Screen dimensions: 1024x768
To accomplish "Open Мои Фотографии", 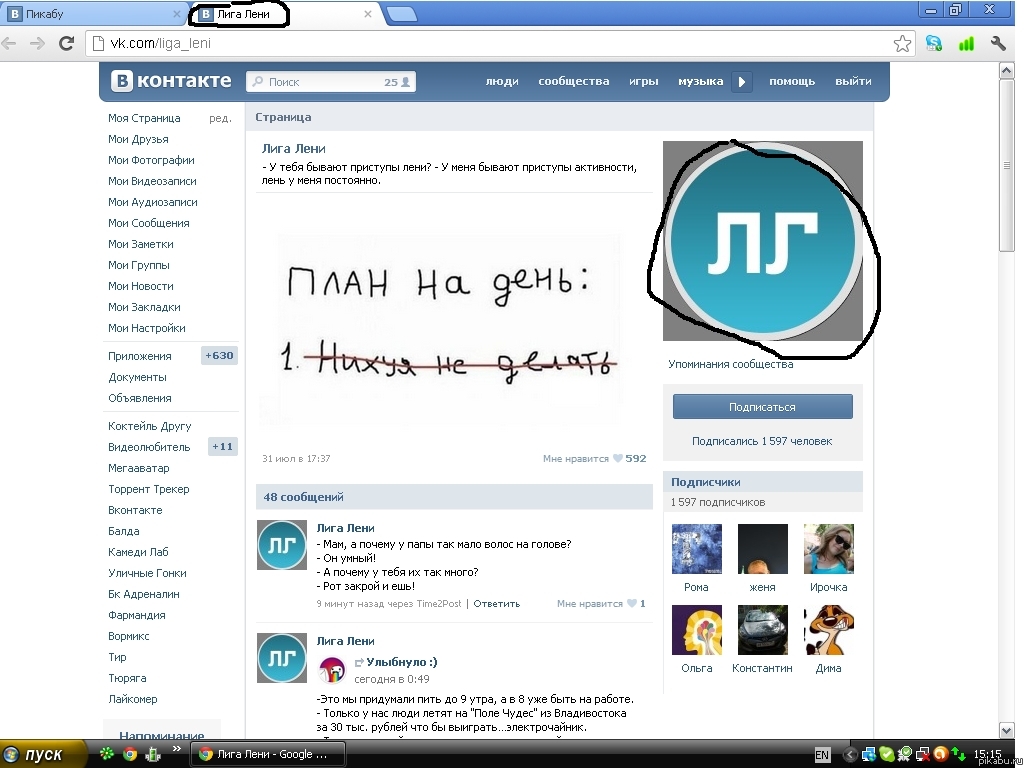I will (152, 160).
